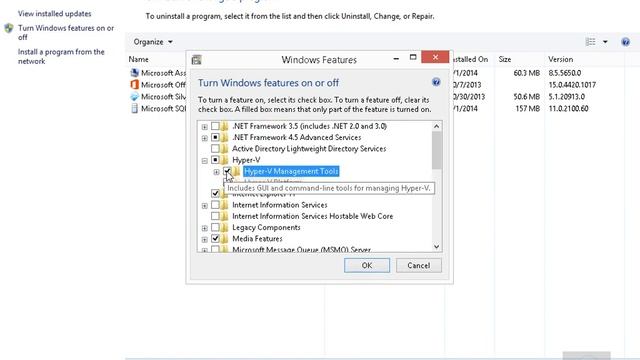640x360 pixels.
Task: Uncheck the Hyper-V Management Tools checkbox
Action: click(227, 171)
